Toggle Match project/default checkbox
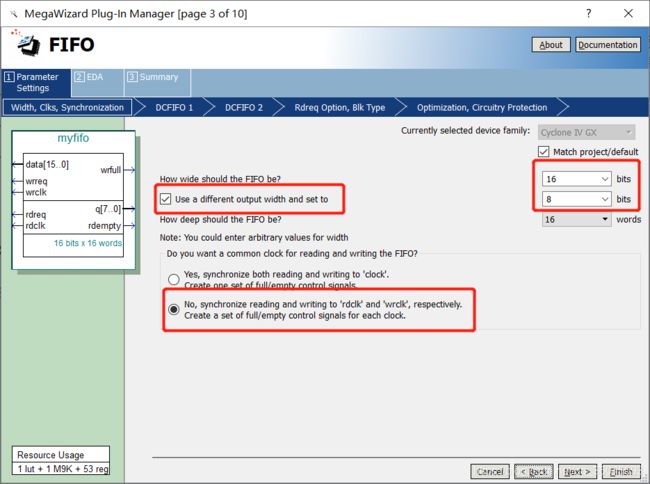This screenshot has height=484, width=650. pyautogui.click(x=543, y=152)
